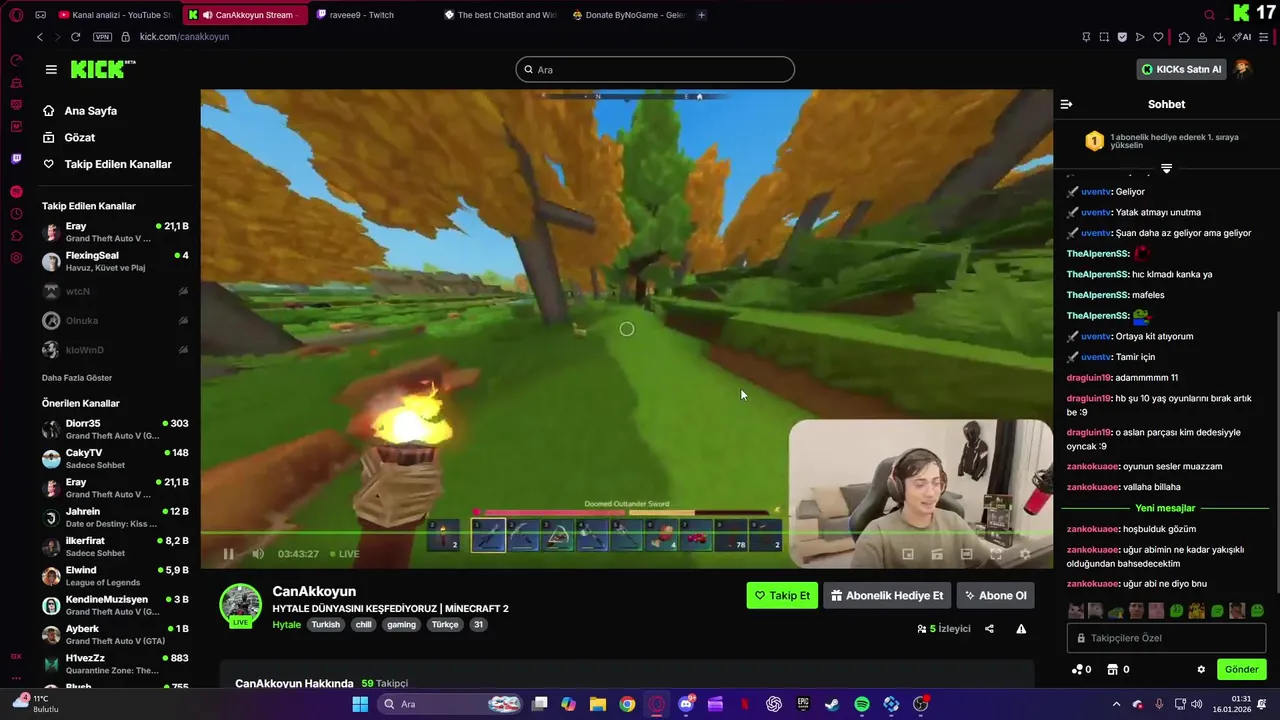The width and height of the screenshot is (1280, 720).
Task: Open a new browser tab
Action: 701,15
